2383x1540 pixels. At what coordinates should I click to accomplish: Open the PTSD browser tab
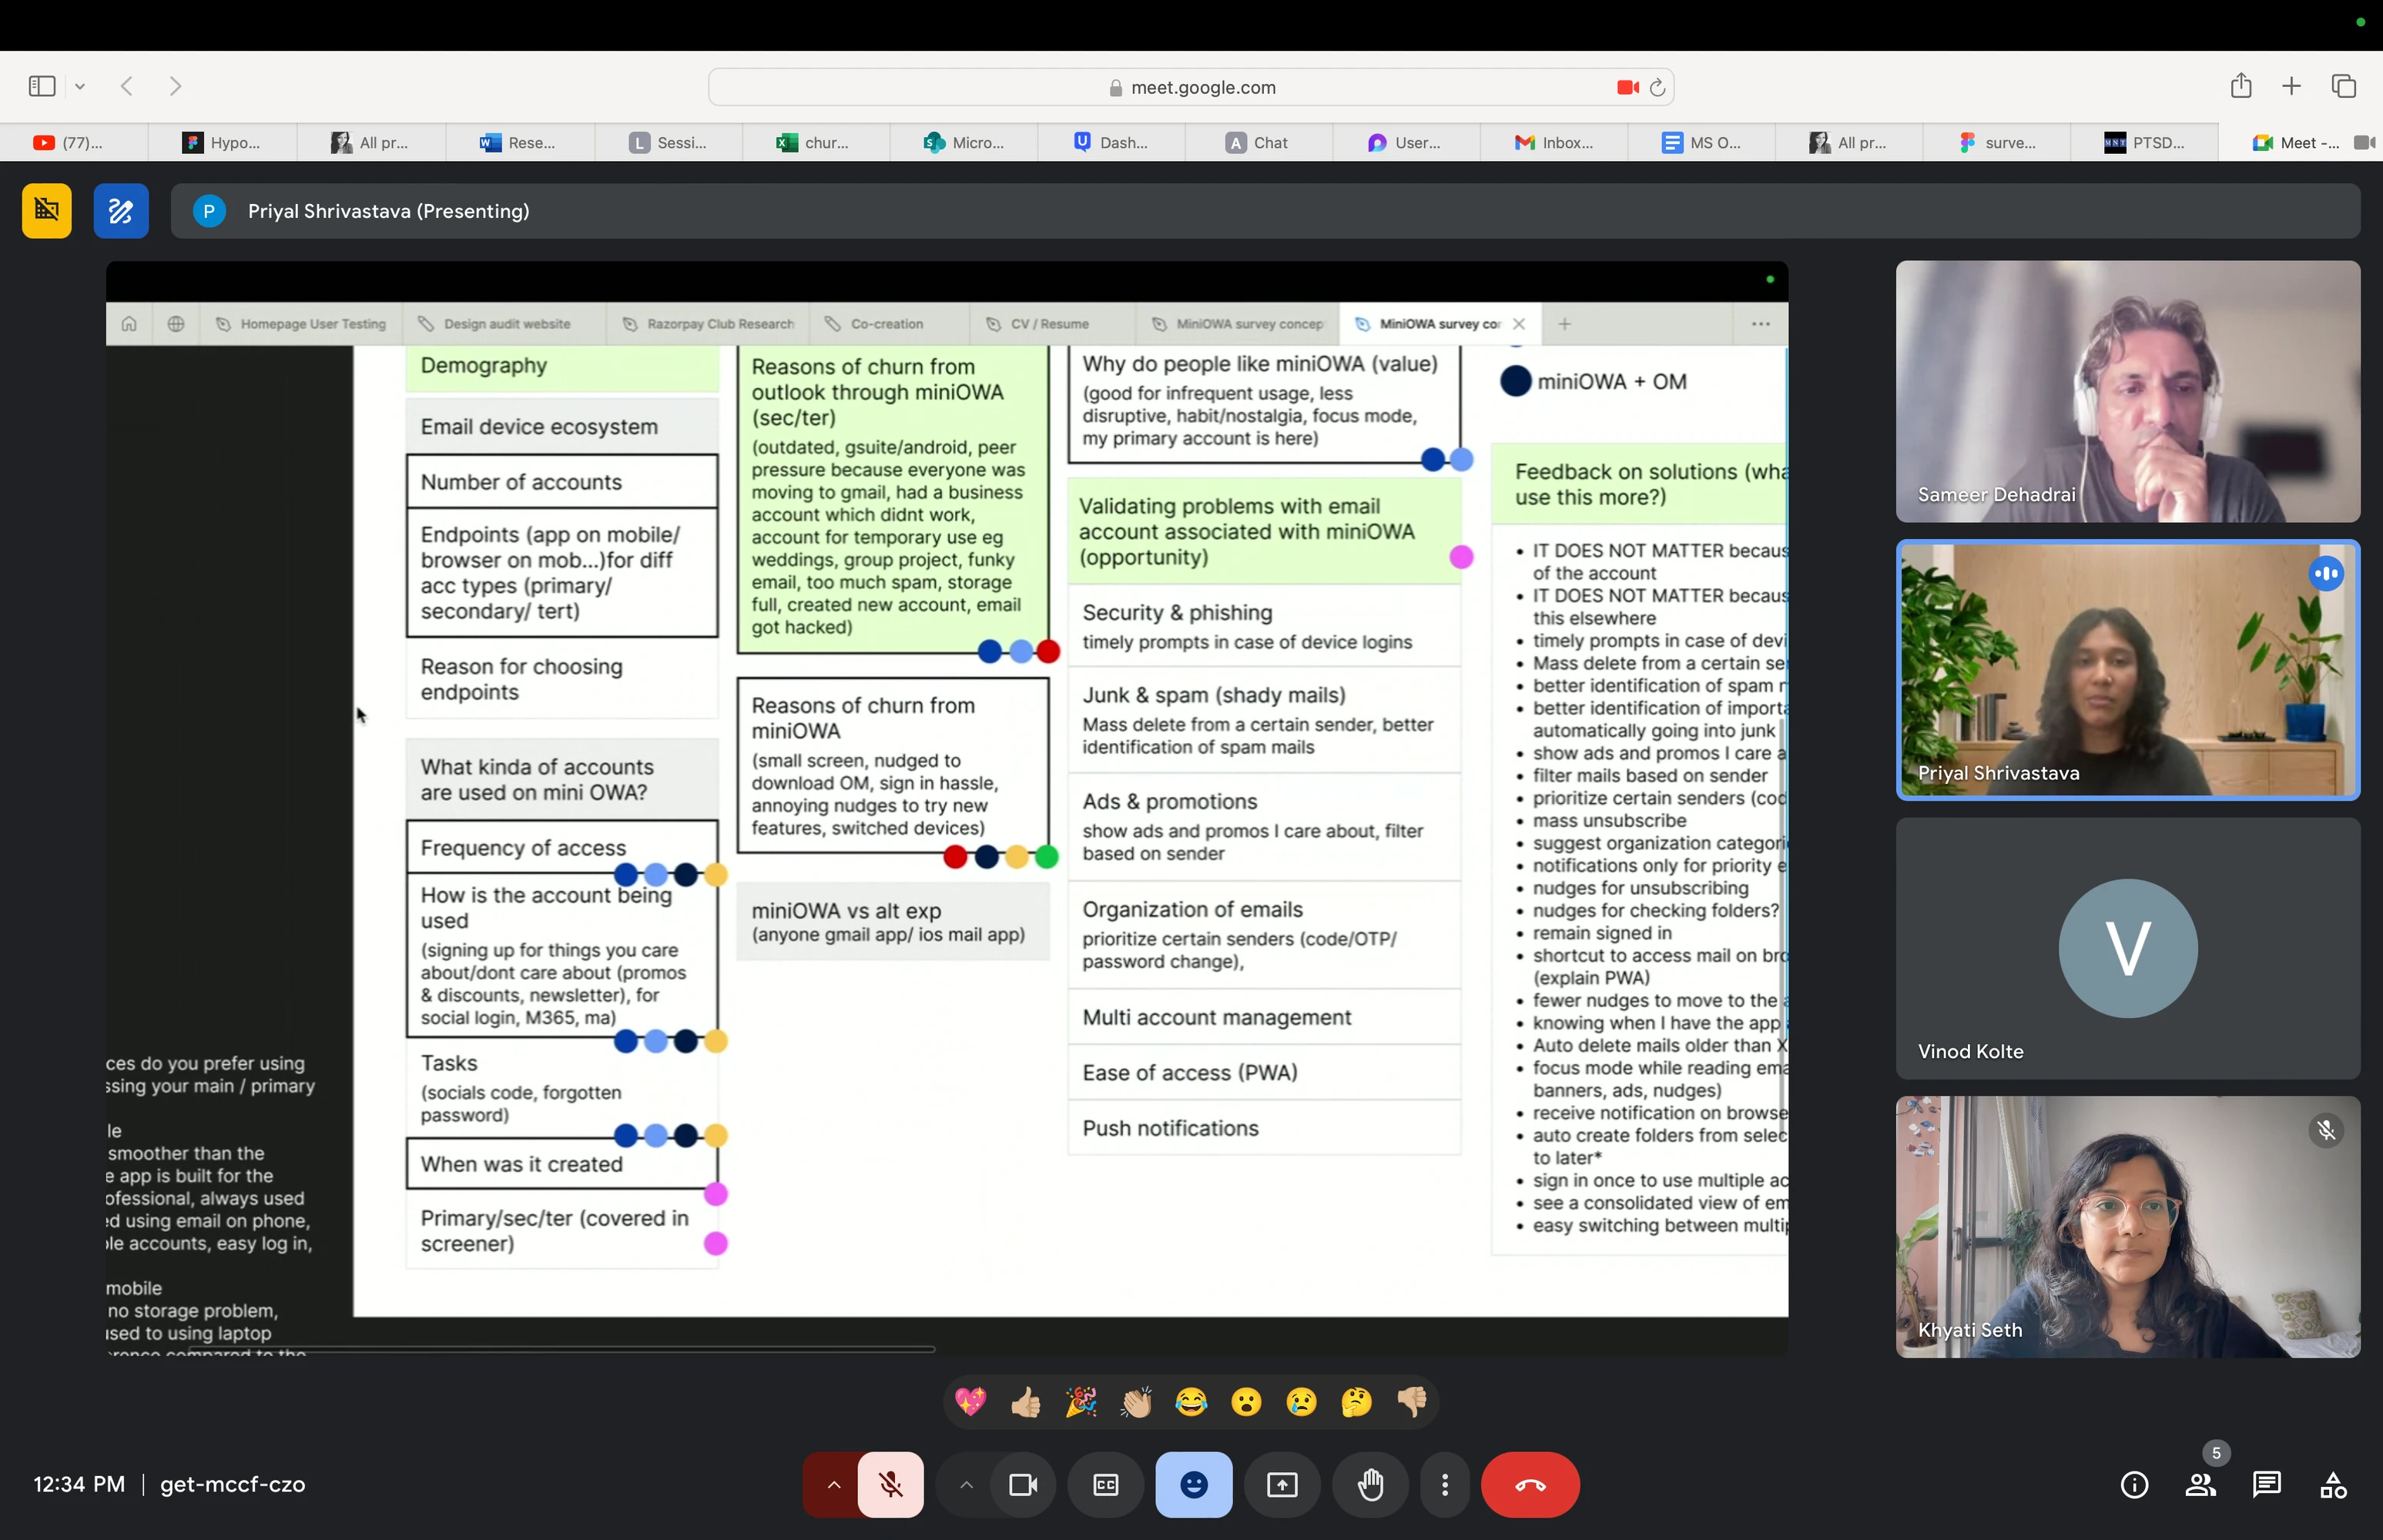pyautogui.click(x=2145, y=143)
